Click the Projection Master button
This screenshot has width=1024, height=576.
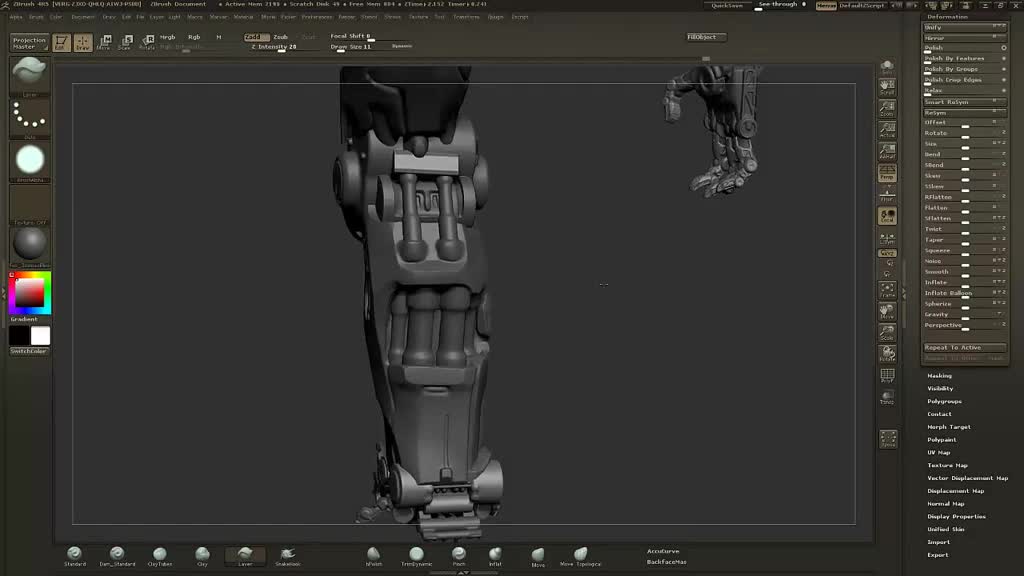tap(29, 43)
